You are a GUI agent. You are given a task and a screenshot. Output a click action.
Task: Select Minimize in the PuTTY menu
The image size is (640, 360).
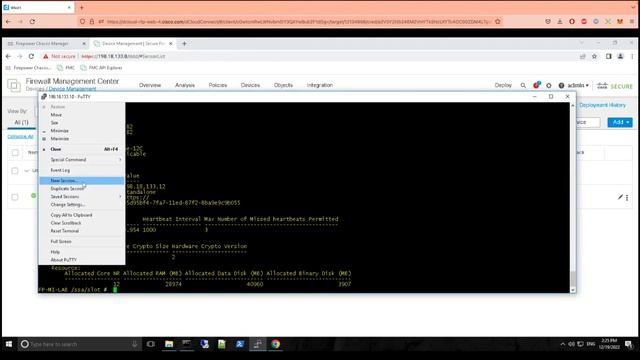click(82, 131)
